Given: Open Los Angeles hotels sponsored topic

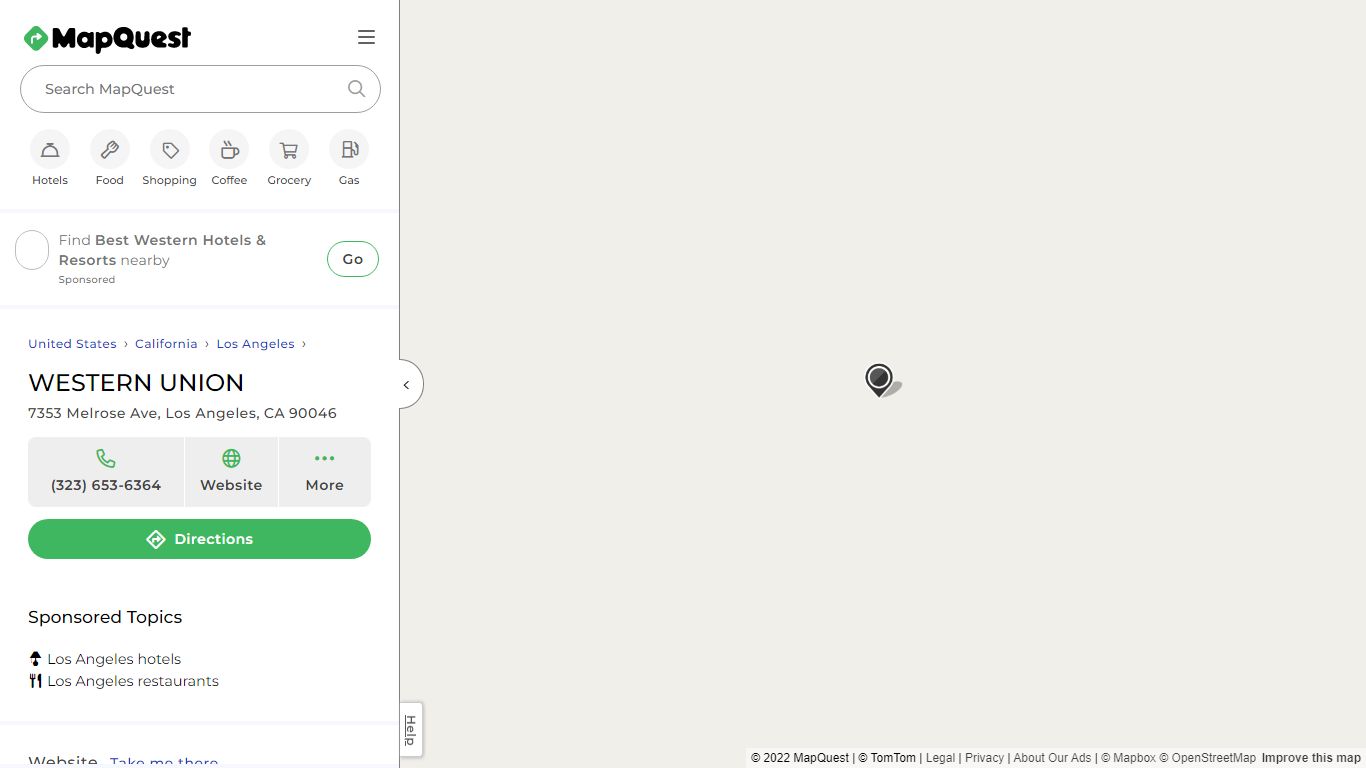Looking at the screenshot, I should click(x=114, y=659).
